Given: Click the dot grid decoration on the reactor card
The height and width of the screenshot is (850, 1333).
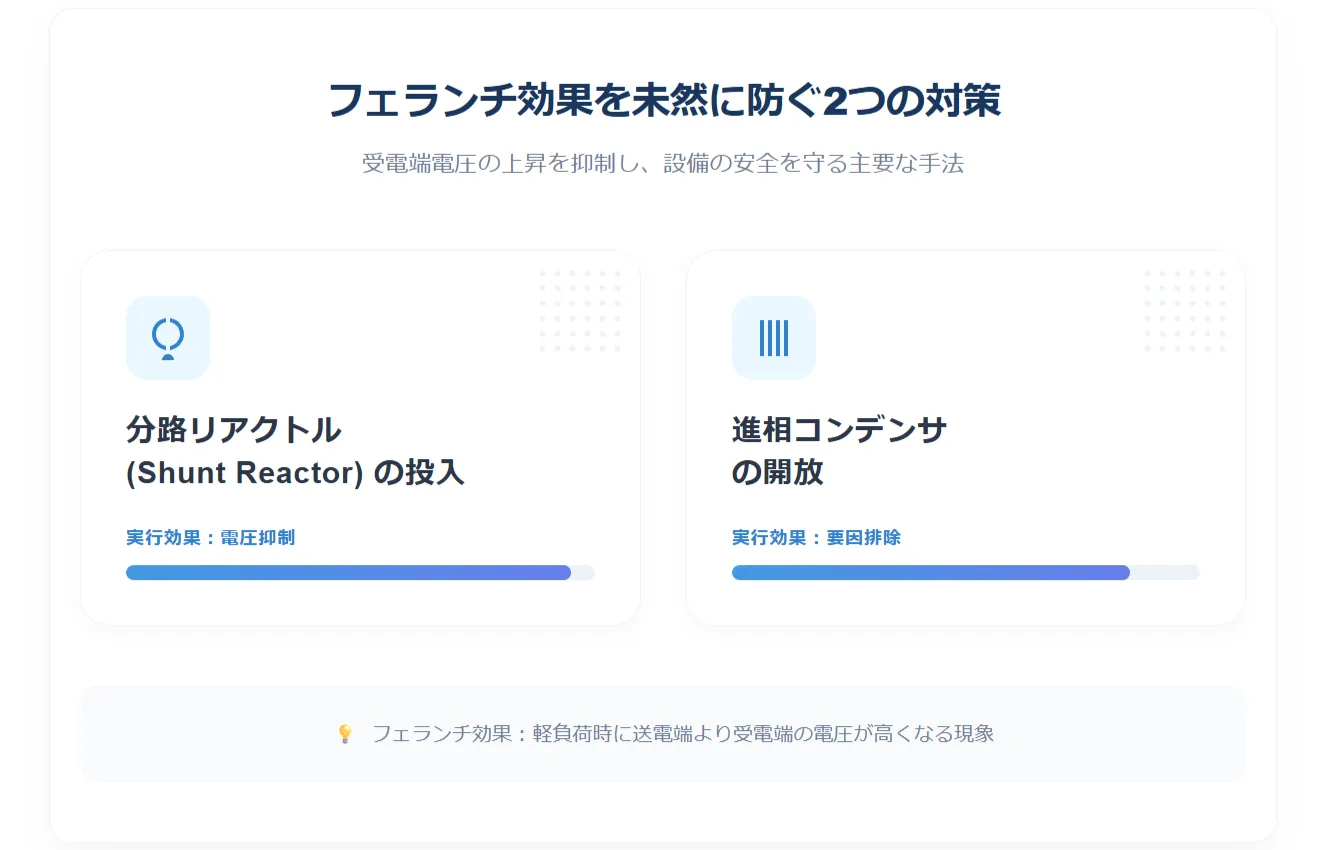Looking at the screenshot, I should pyautogui.click(x=580, y=310).
